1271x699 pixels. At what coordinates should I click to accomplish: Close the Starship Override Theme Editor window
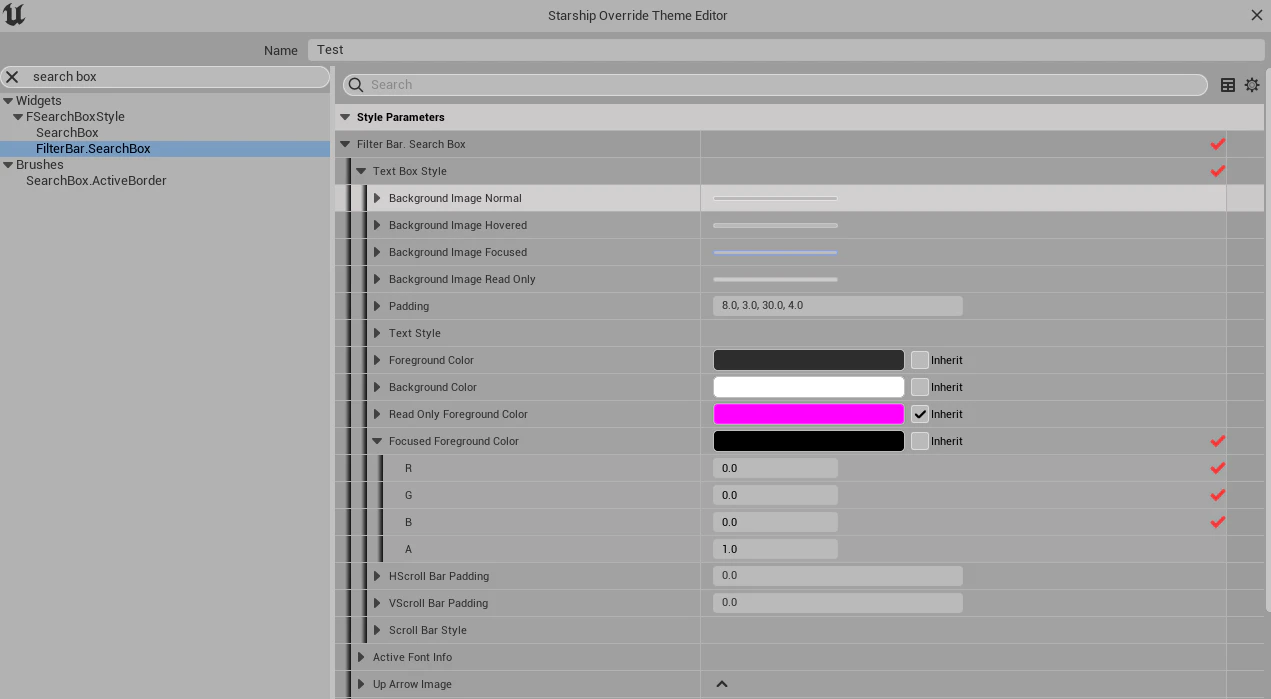(x=1257, y=15)
